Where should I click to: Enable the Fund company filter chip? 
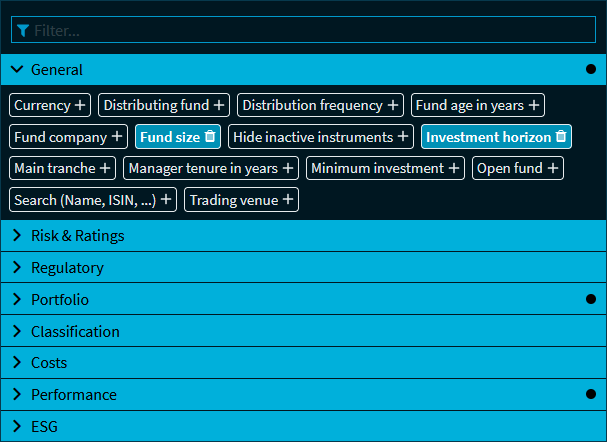tap(68, 137)
